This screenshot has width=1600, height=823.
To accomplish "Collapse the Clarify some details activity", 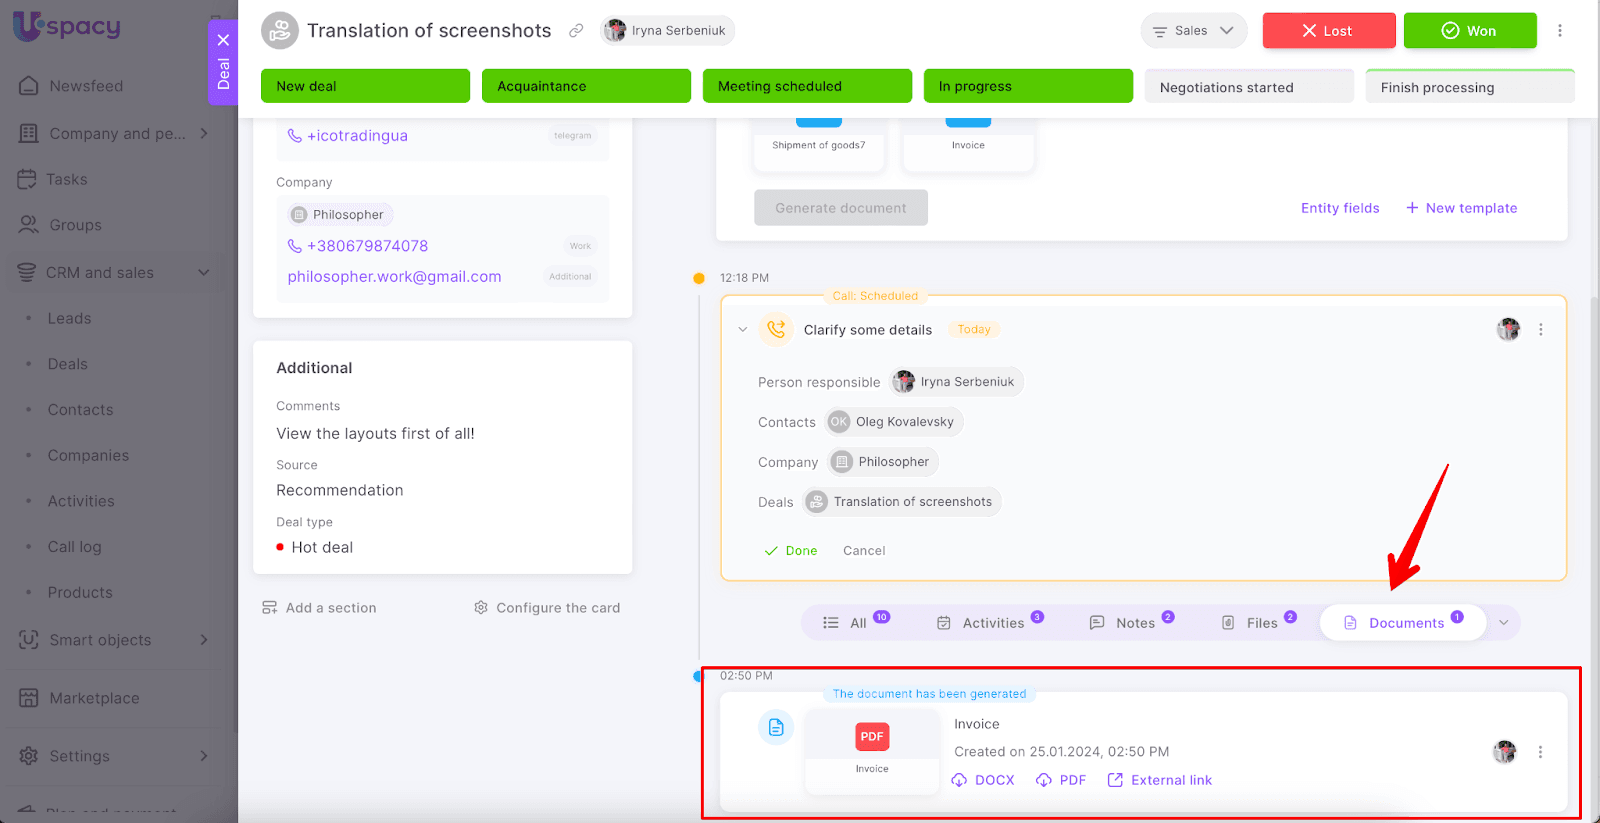I will (742, 329).
